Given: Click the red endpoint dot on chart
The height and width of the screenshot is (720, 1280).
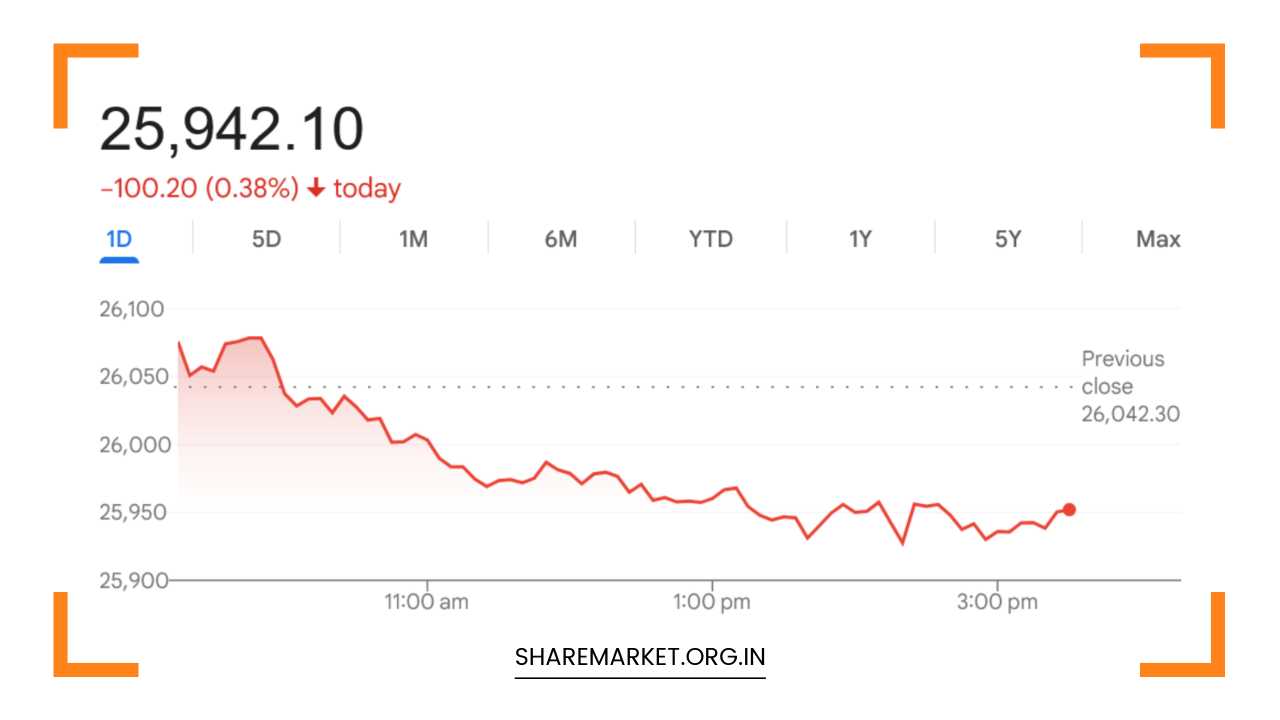Looking at the screenshot, I should pos(1069,509).
